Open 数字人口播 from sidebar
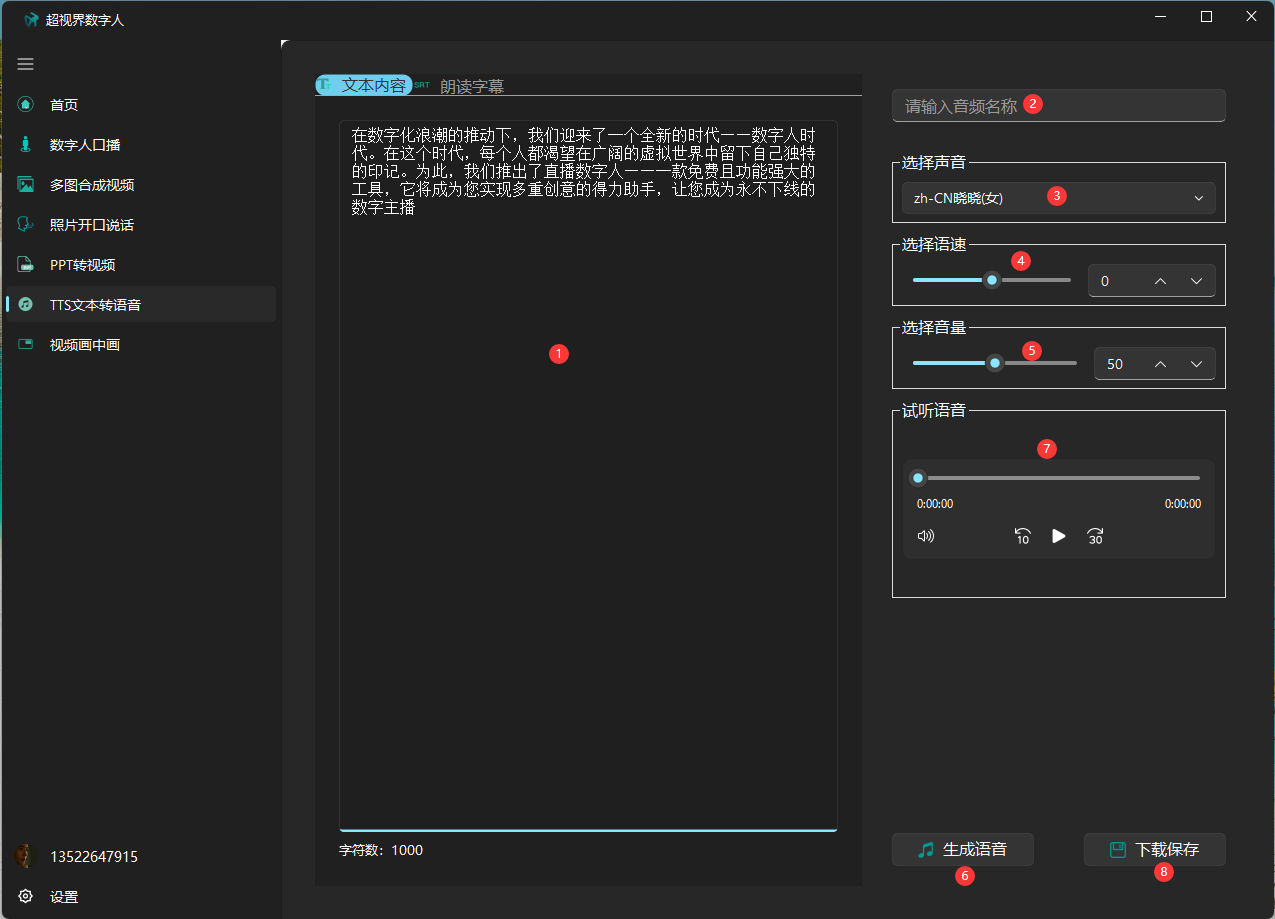1275x919 pixels. (84, 145)
